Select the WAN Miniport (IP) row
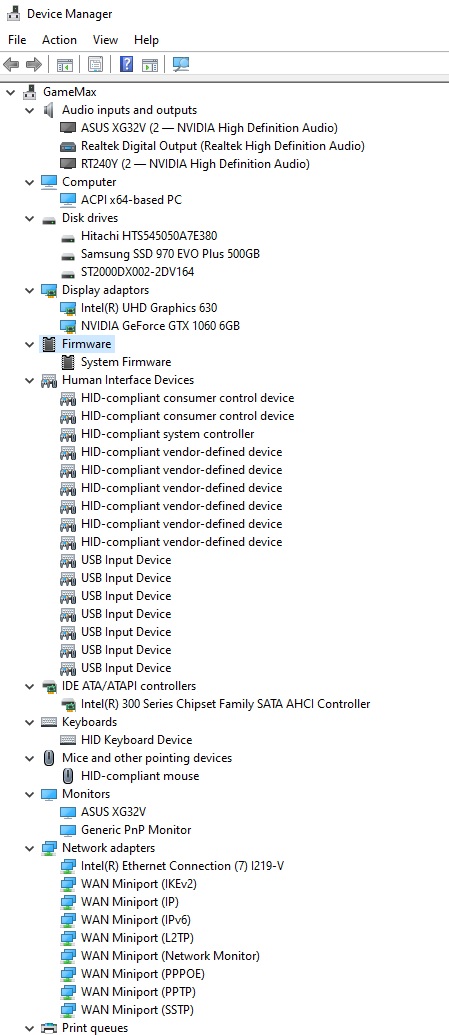The height and width of the screenshot is (1035, 449). [130, 902]
